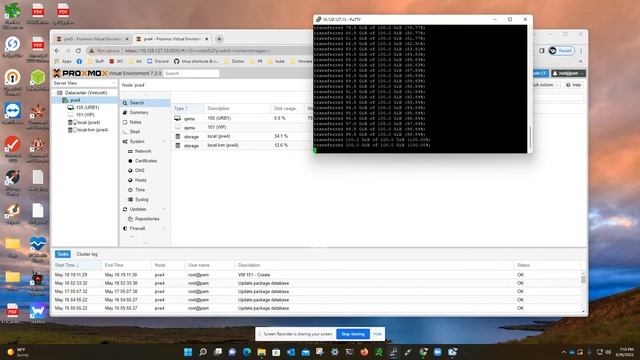This screenshot has height=360, width=640.
Task: Open the root@pam user menu
Action: pyautogui.click(x=568, y=73)
